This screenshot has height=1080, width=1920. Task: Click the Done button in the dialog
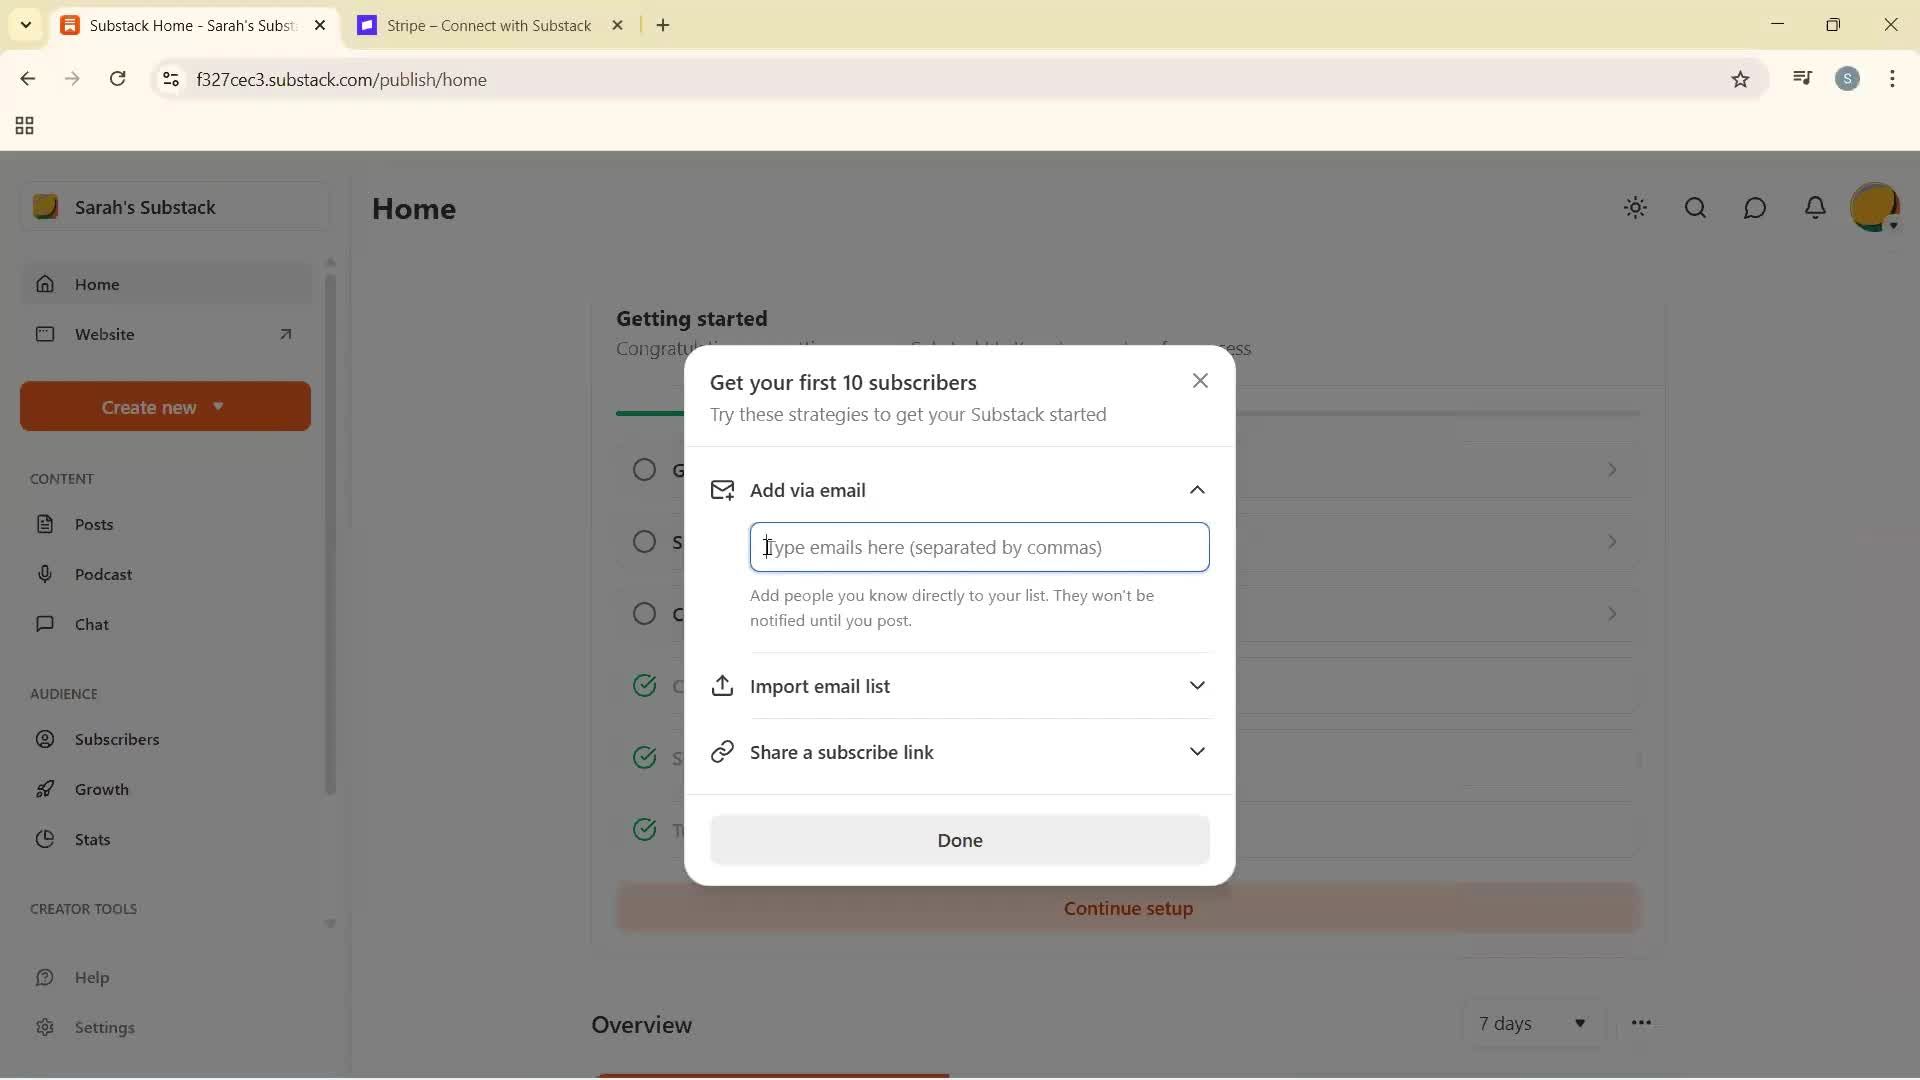[x=958, y=840]
